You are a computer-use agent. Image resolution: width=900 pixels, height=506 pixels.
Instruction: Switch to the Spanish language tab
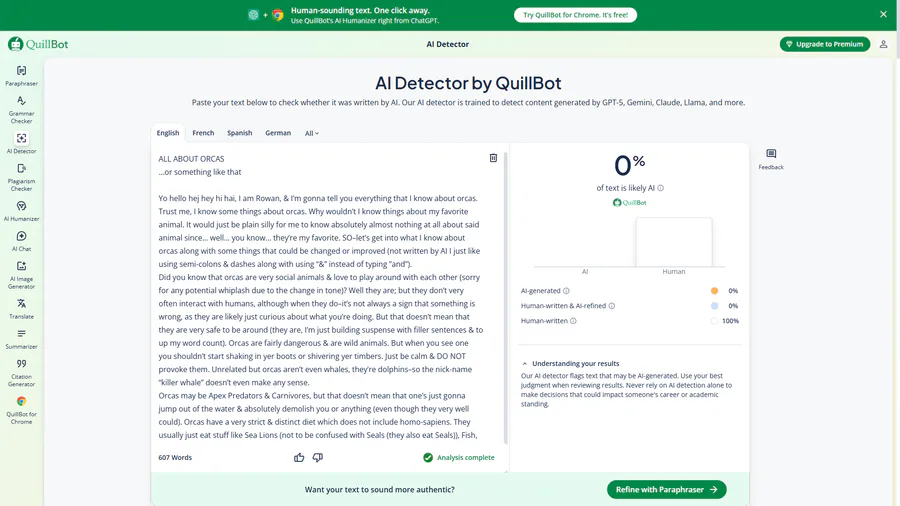(240, 133)
